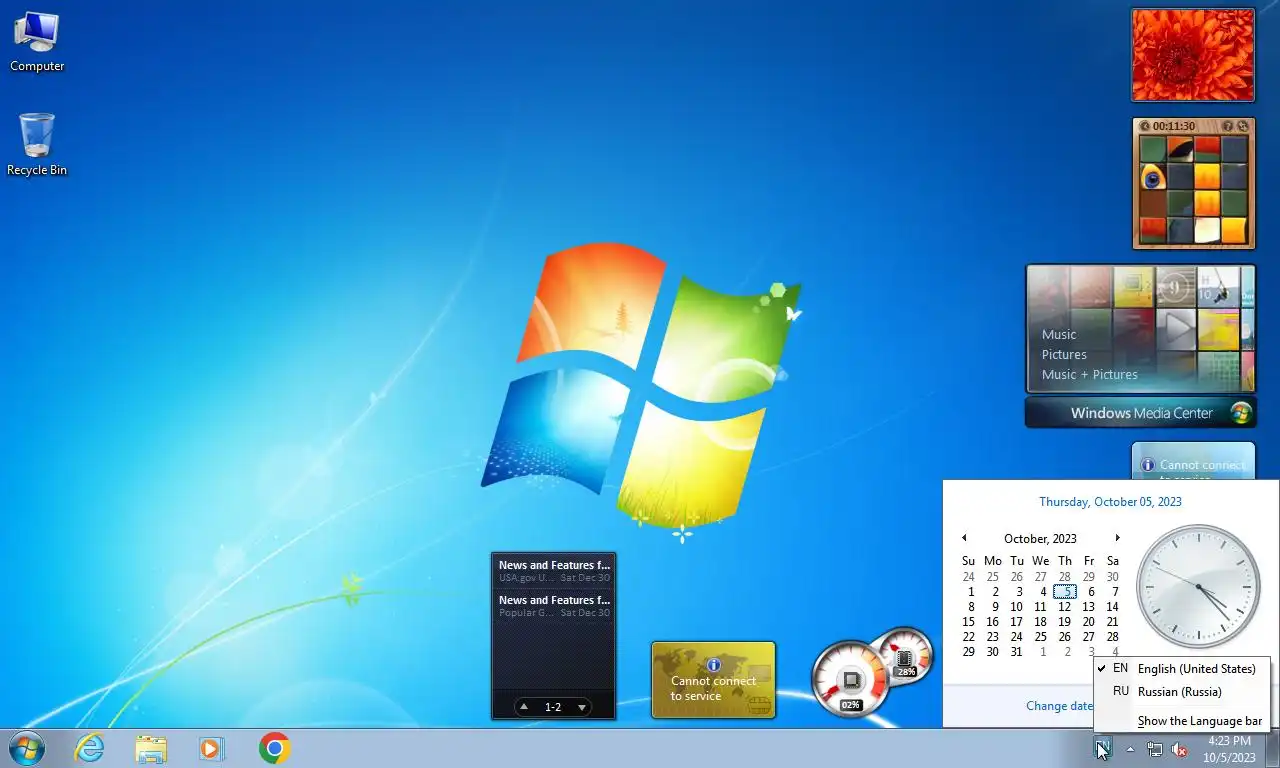Click the eye tile in picture puzzle

tap(1153, 177)
